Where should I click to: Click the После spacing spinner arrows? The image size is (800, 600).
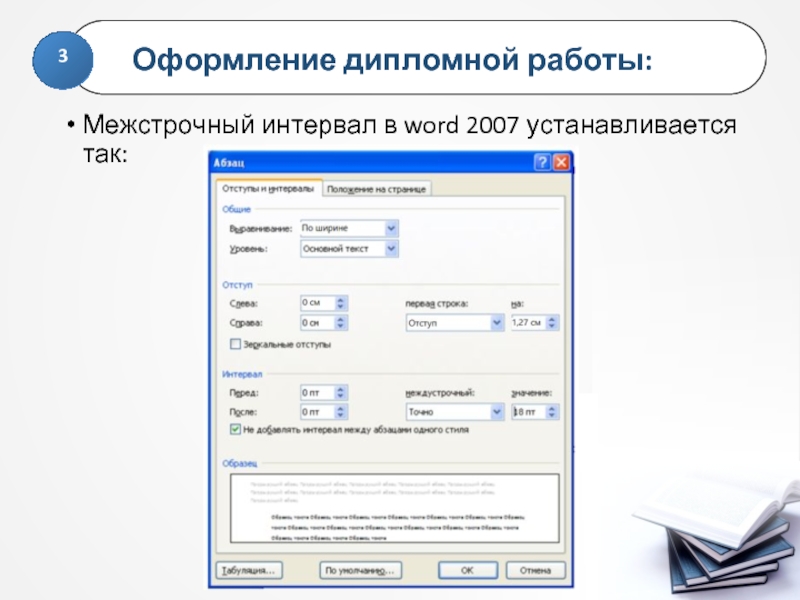pyautogui.click(x=341, y=412)
